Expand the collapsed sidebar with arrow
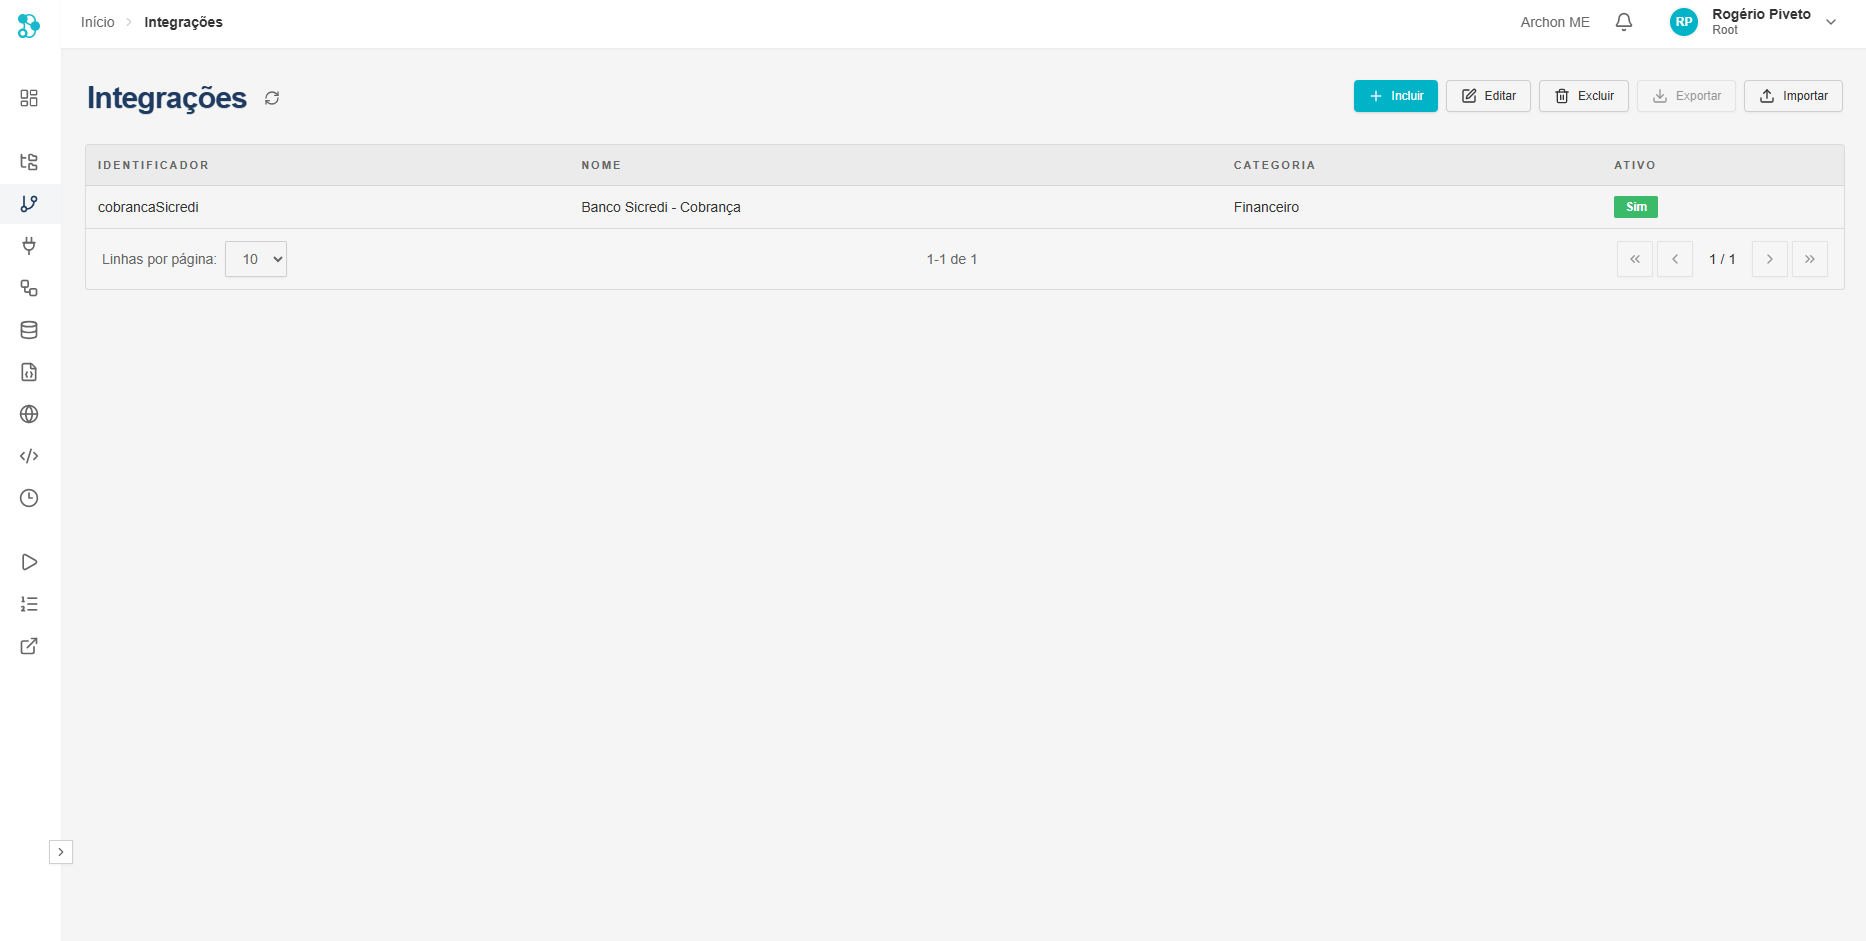1866x941 pixels. coord(61,852)
